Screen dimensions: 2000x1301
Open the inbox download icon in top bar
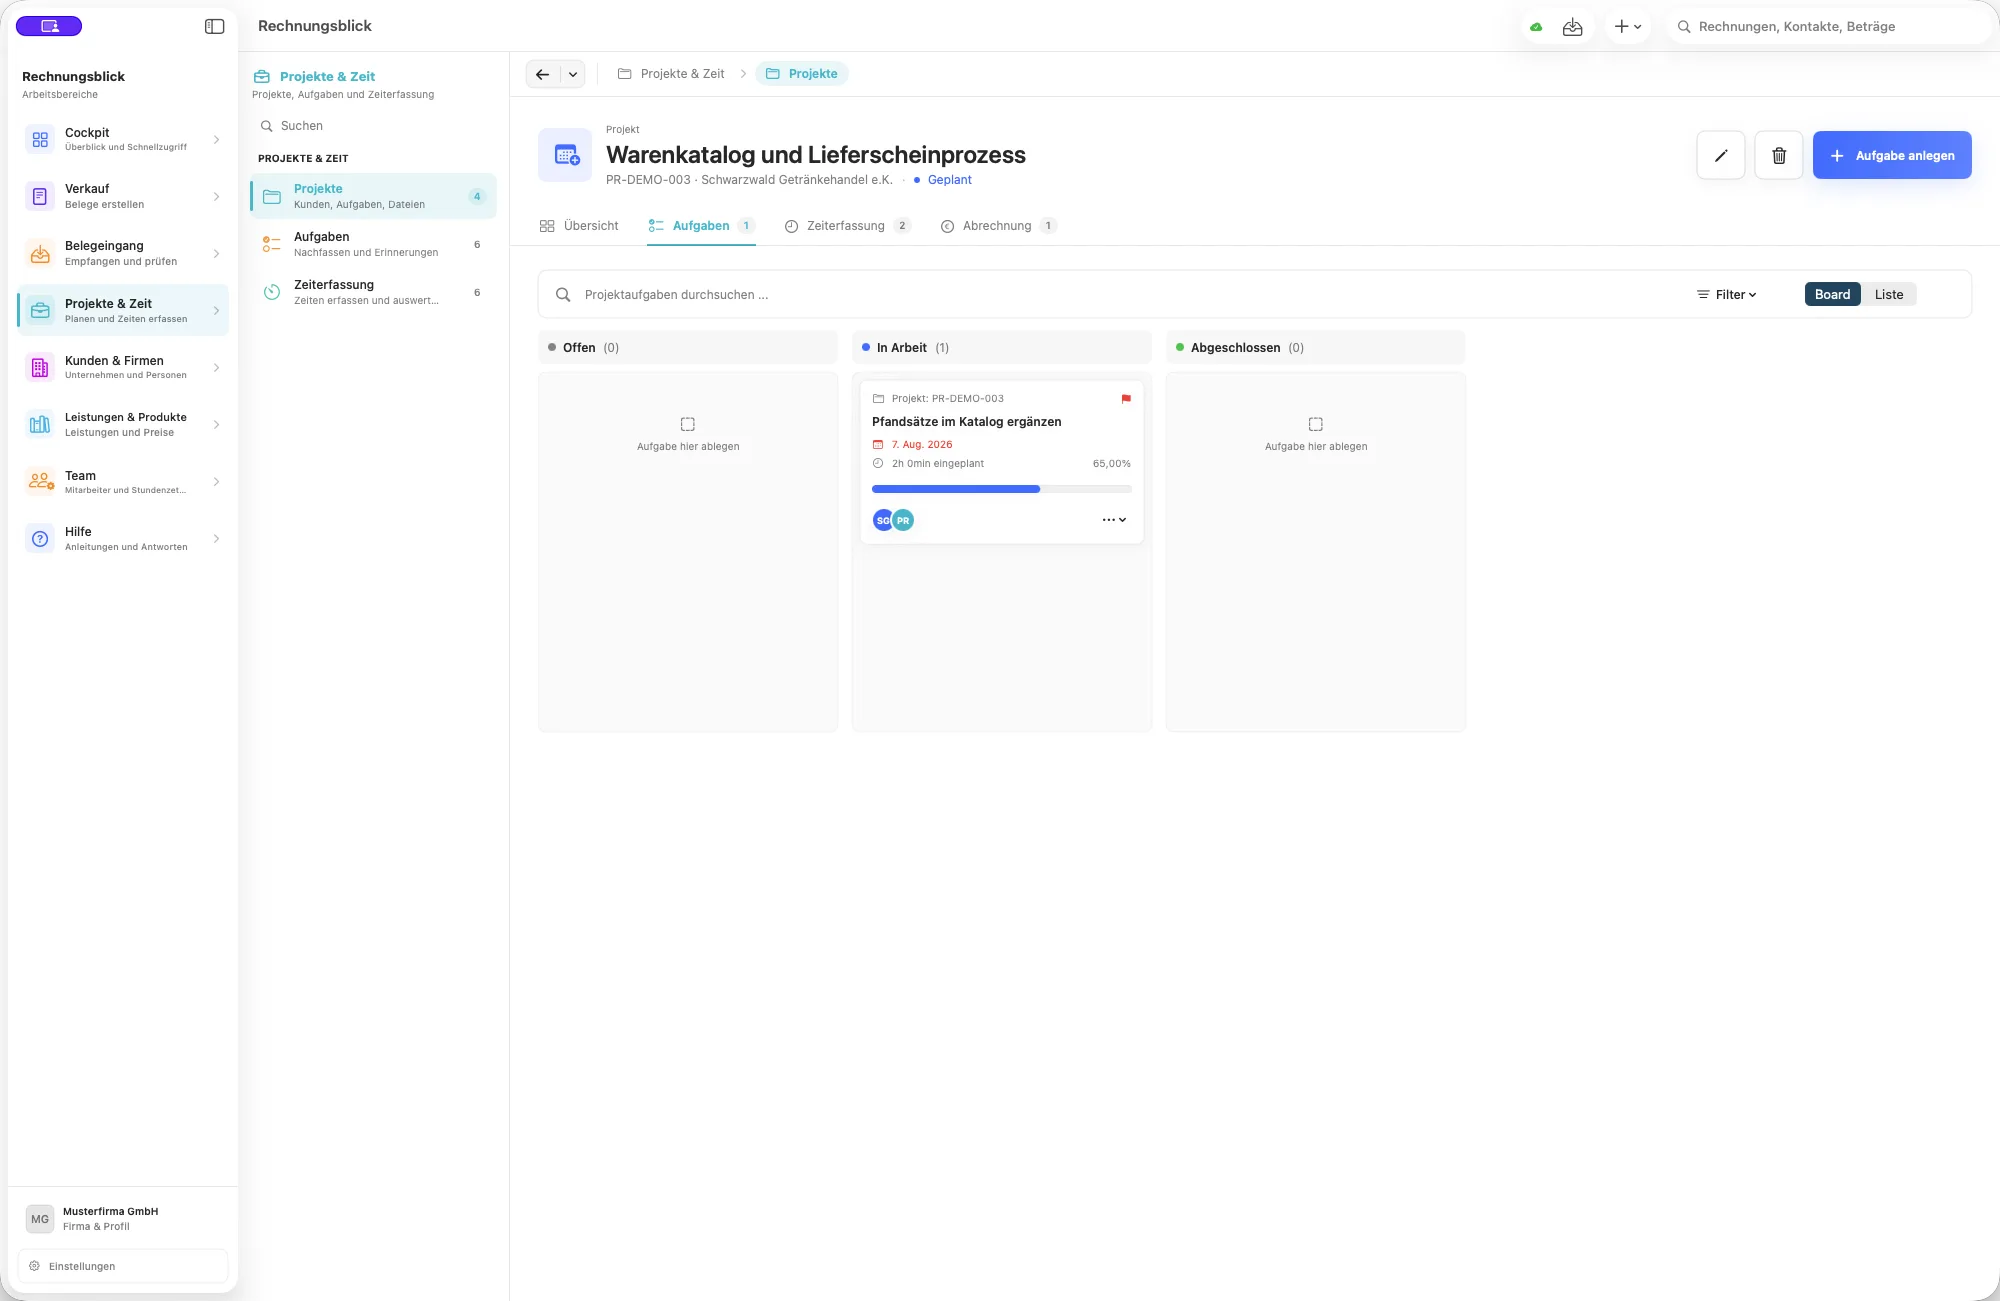click(x=1573, y=27)
